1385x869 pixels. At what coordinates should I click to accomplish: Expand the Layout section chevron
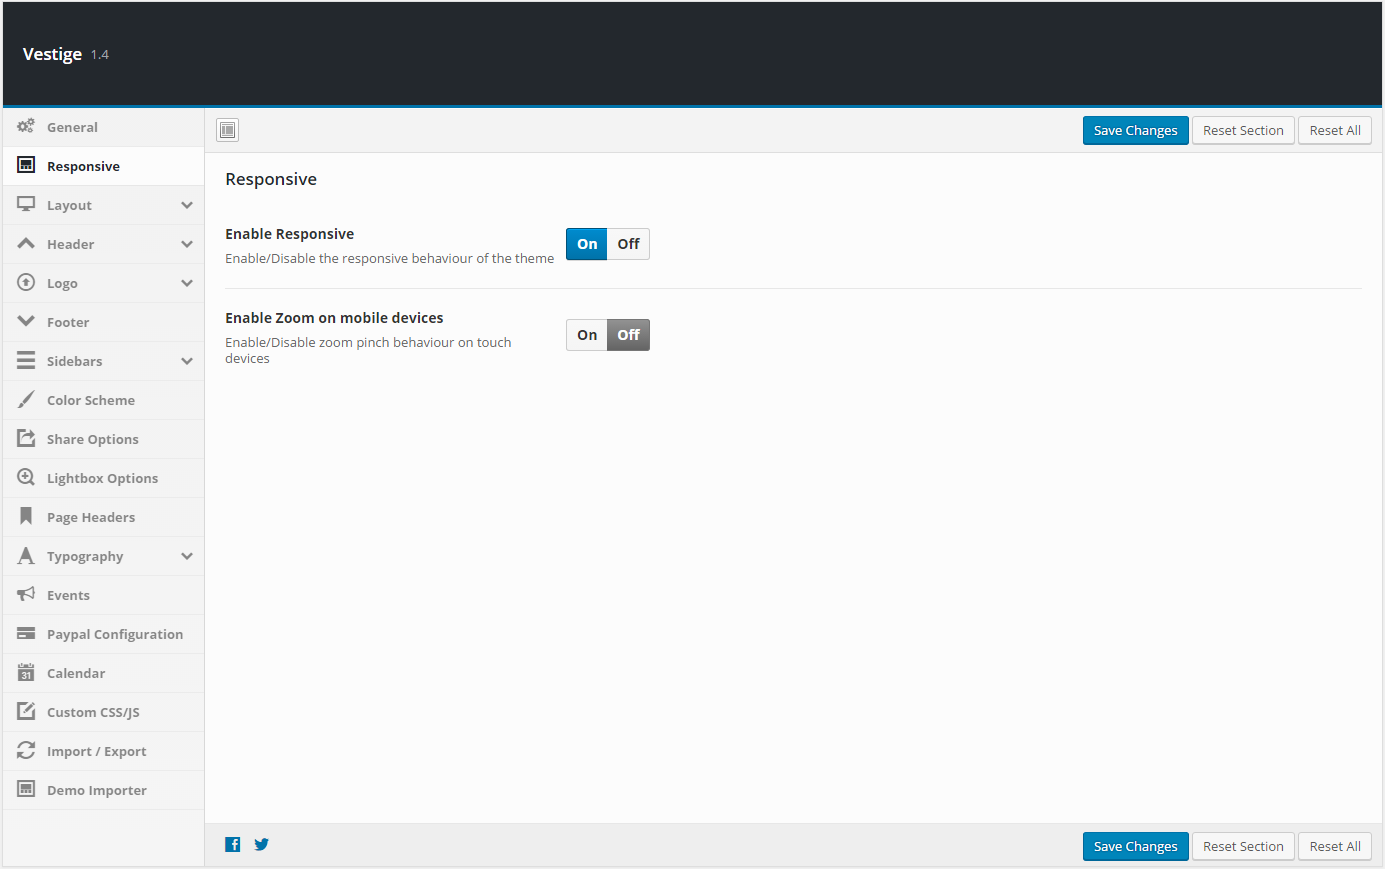pos(187,205)
